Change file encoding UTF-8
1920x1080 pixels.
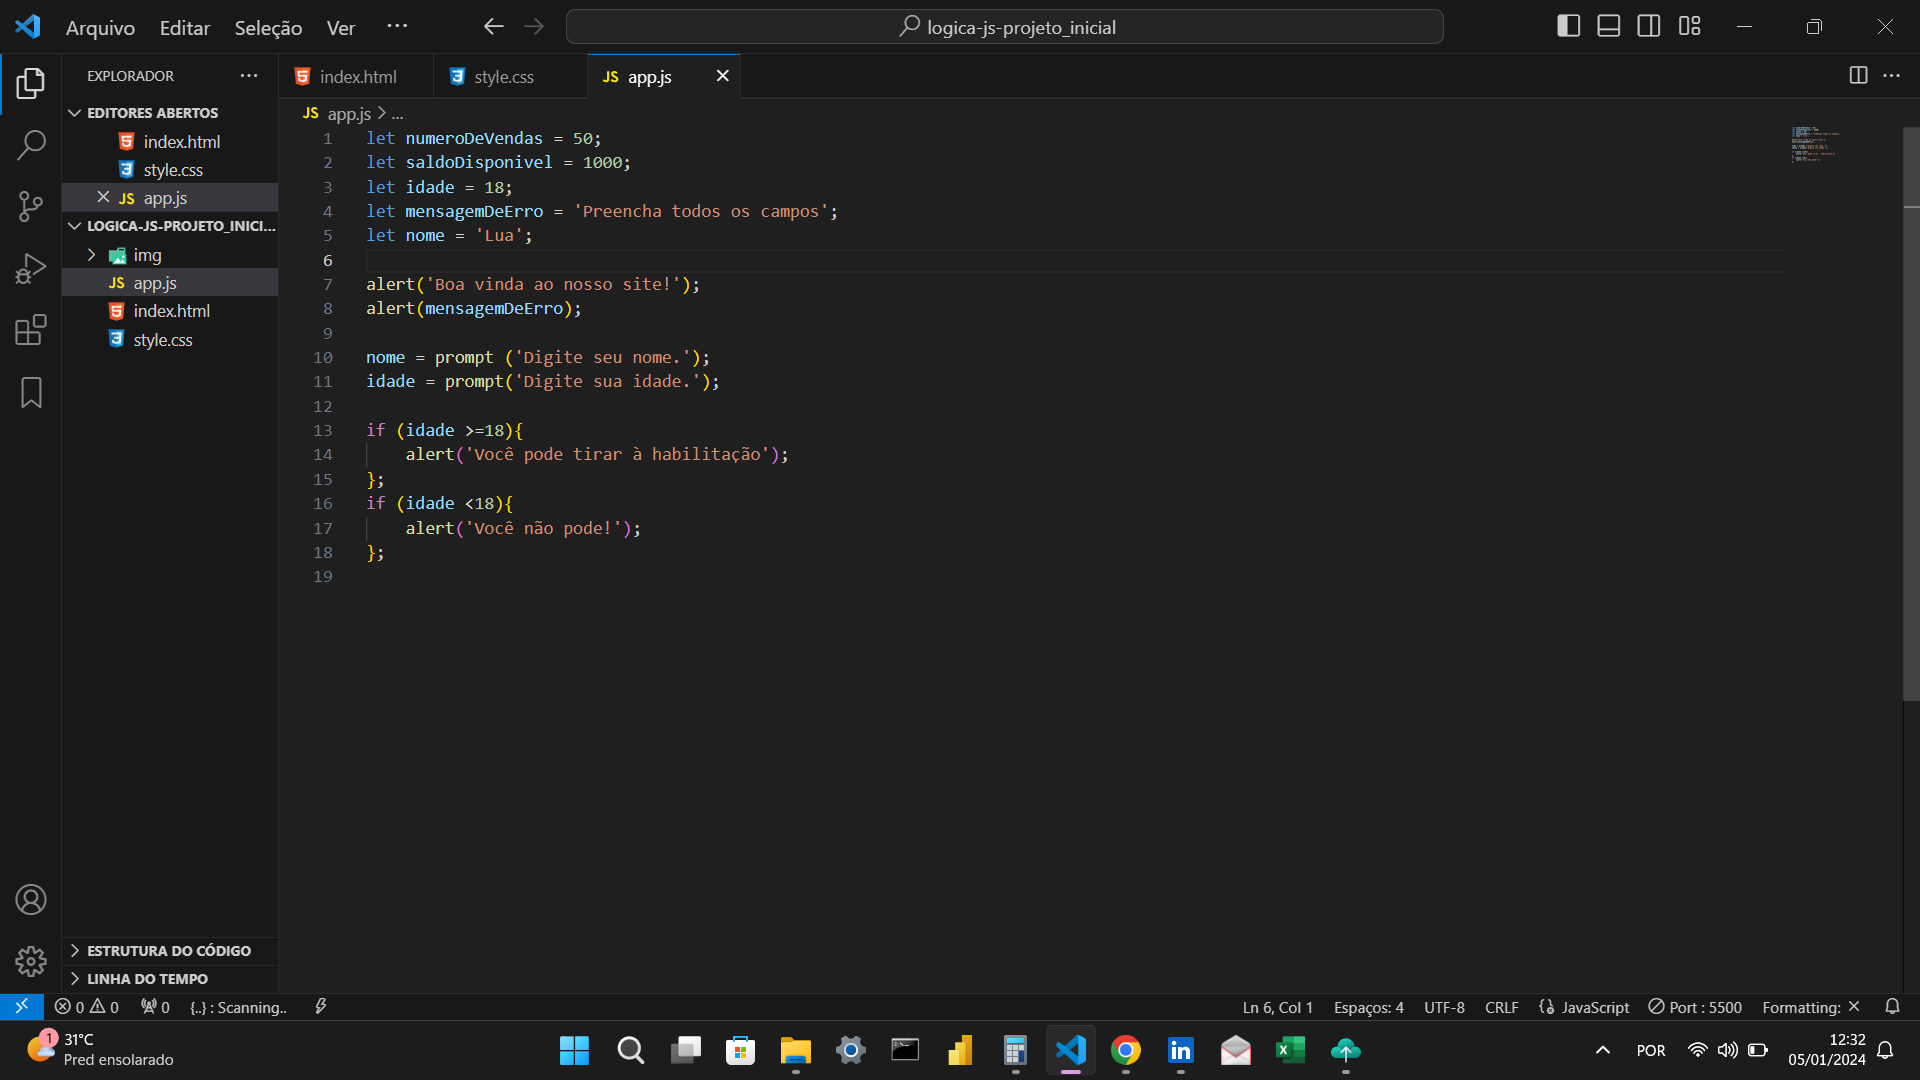coord(1444,1007)
